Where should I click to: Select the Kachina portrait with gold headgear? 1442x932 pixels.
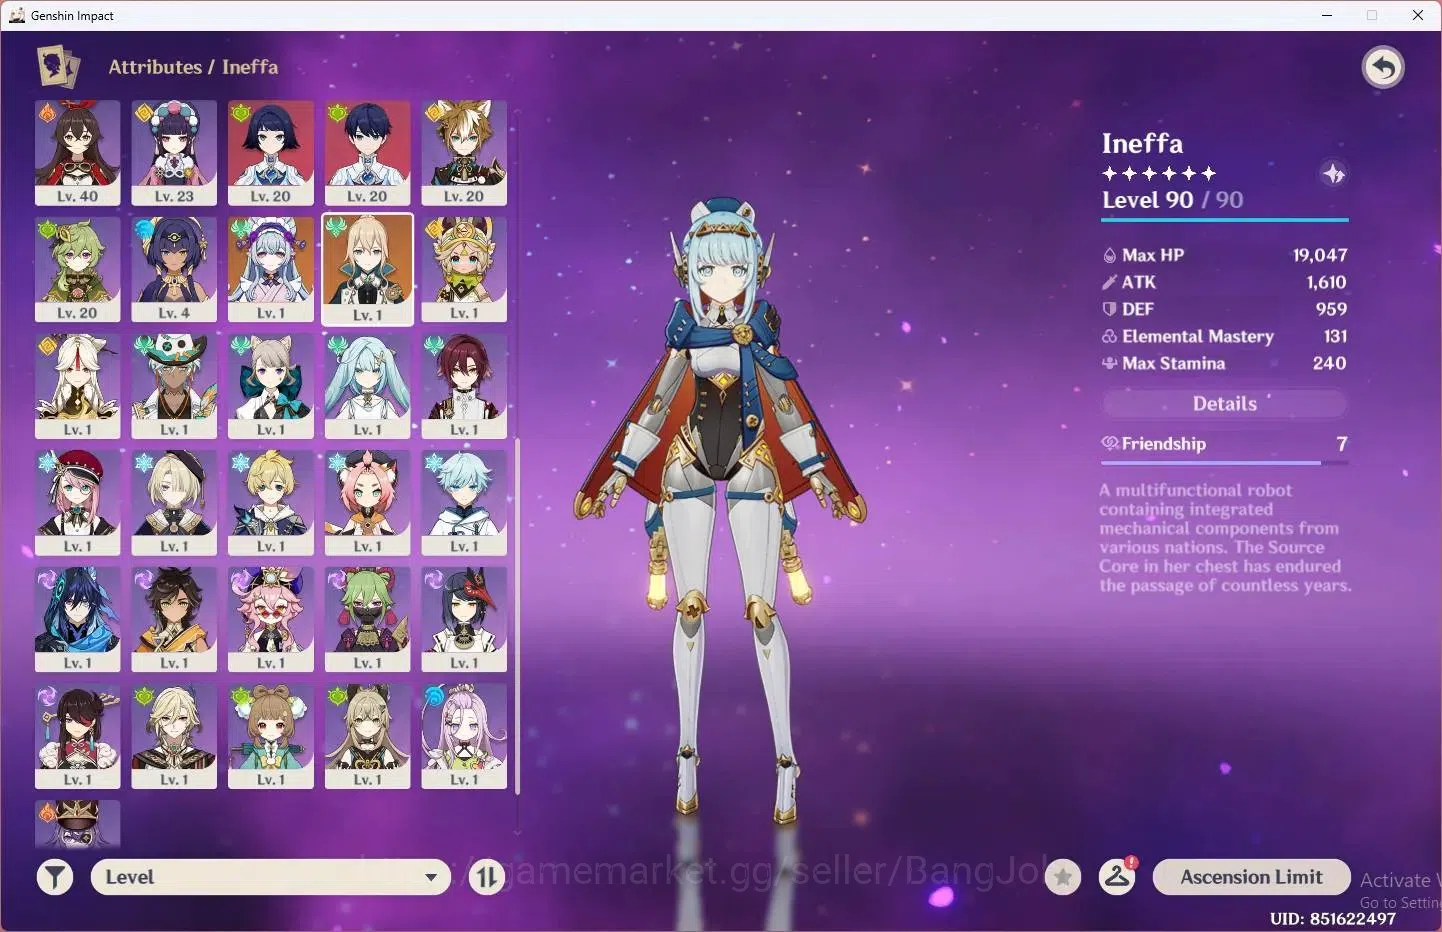(464, 269)
